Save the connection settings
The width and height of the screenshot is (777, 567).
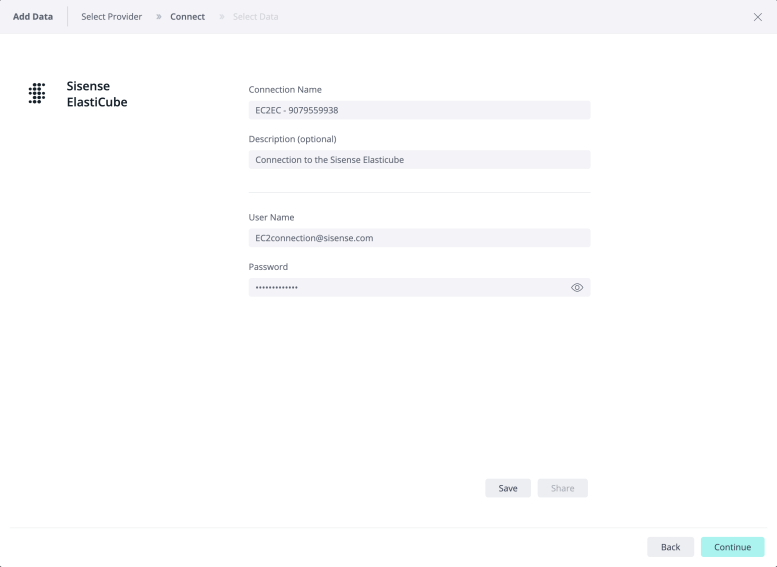point(508,488)
